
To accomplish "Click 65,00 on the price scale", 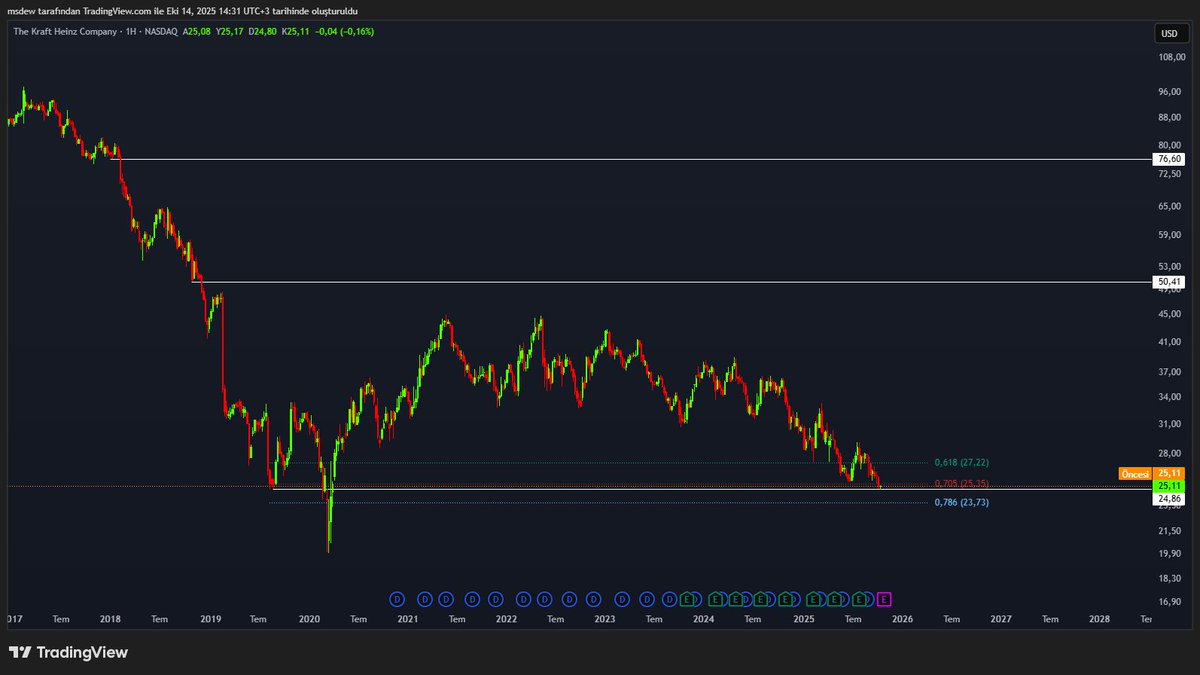I will click(x=1170, y=207).
